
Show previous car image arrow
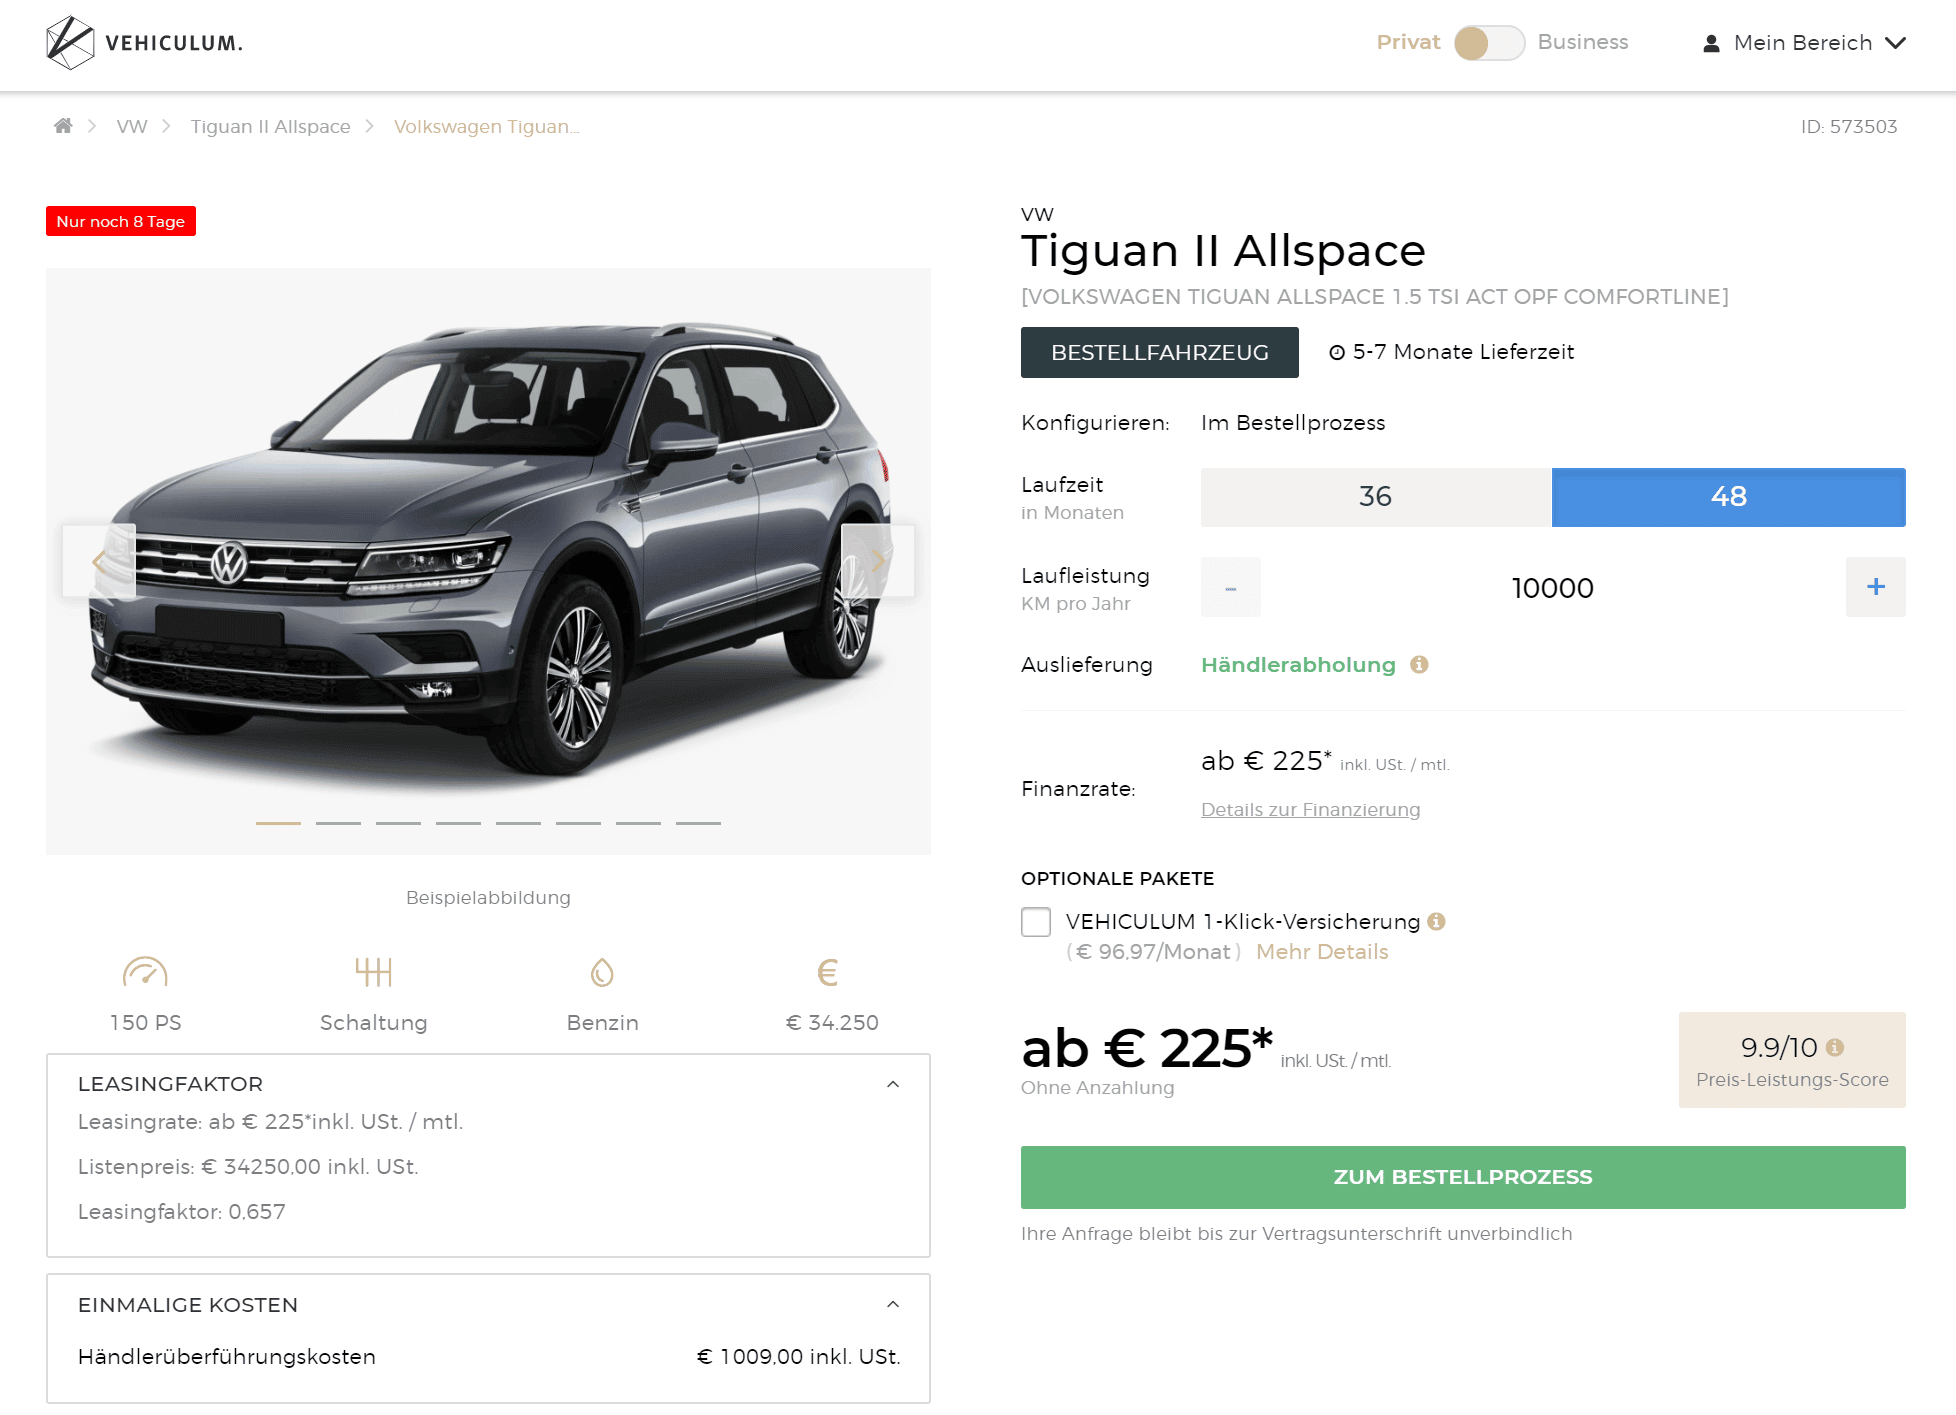point(99,561)
